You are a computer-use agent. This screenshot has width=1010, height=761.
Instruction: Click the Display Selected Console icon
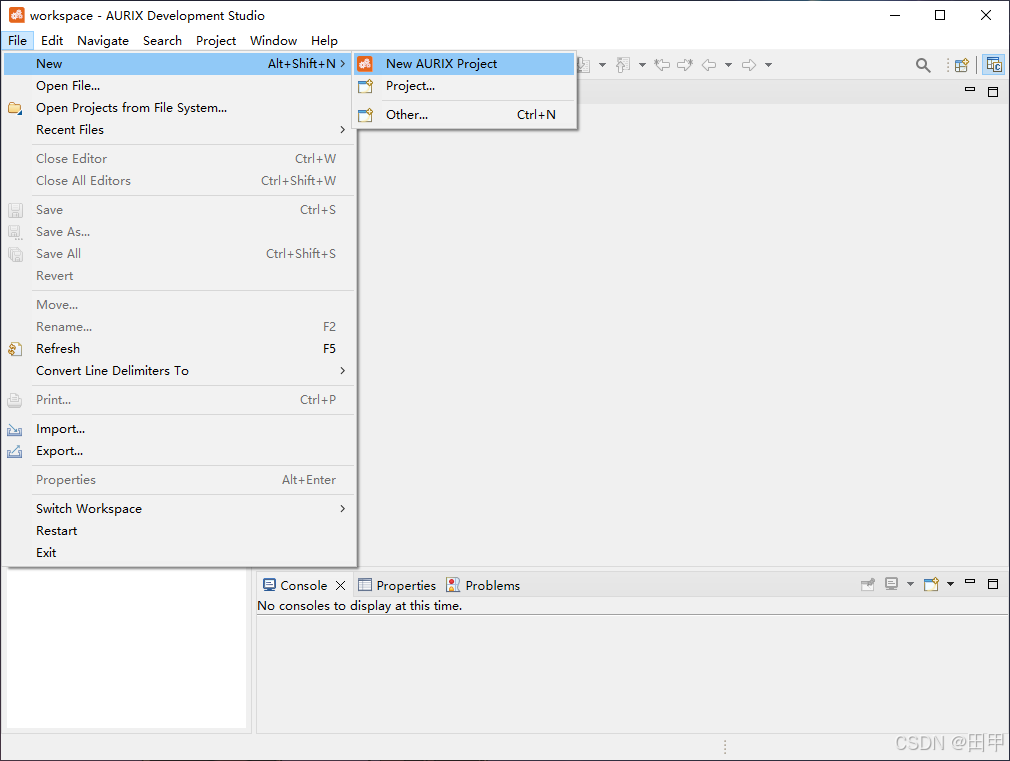(x=891, y=584)
